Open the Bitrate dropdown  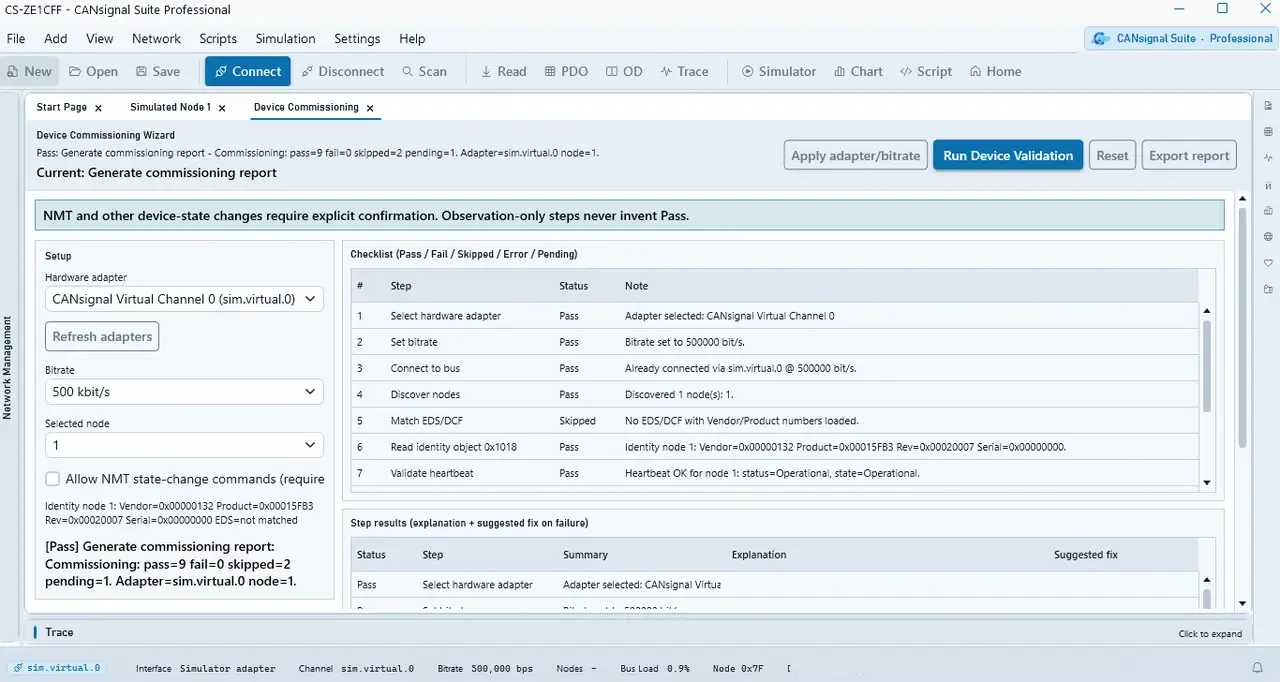pos(184,392)
